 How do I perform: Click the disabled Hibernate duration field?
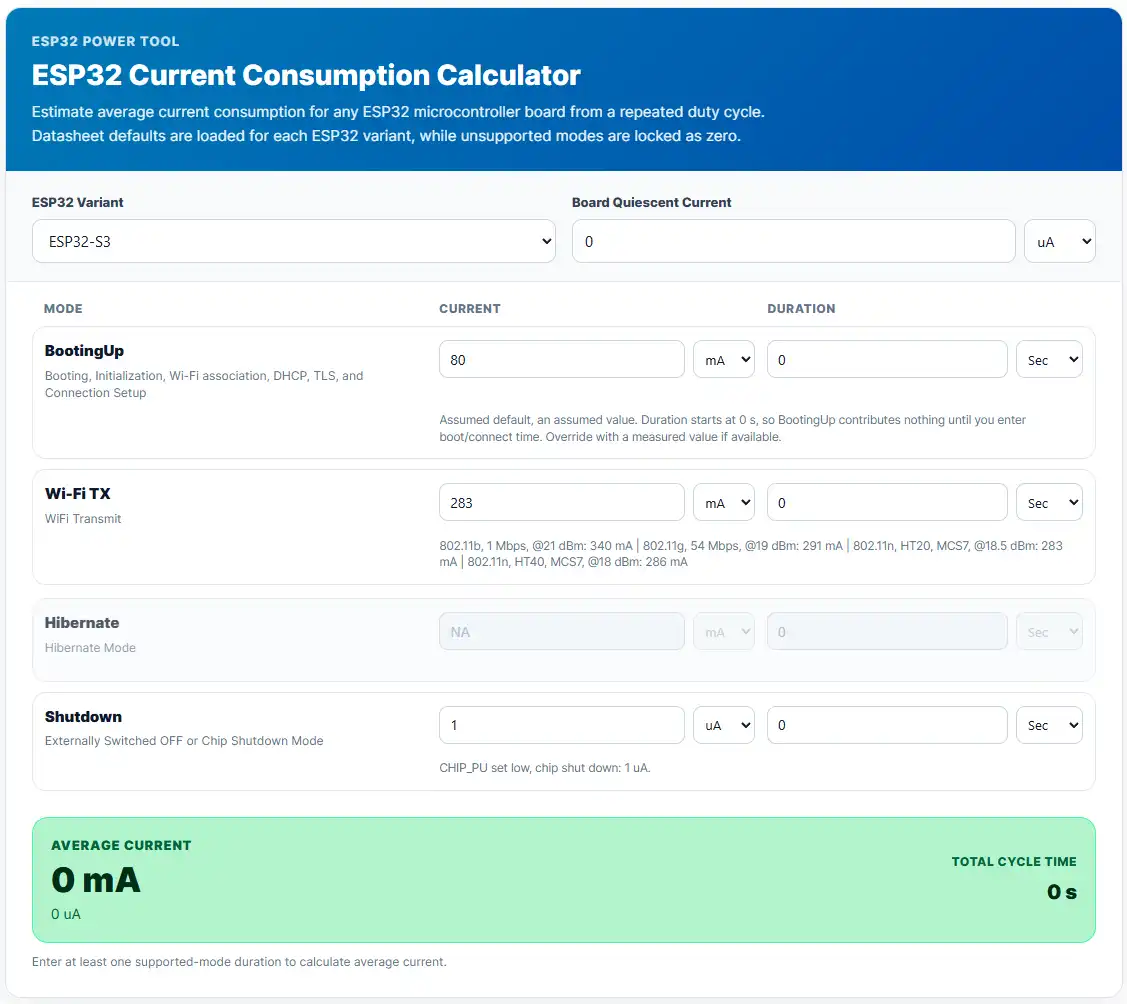tap(887, 632)
